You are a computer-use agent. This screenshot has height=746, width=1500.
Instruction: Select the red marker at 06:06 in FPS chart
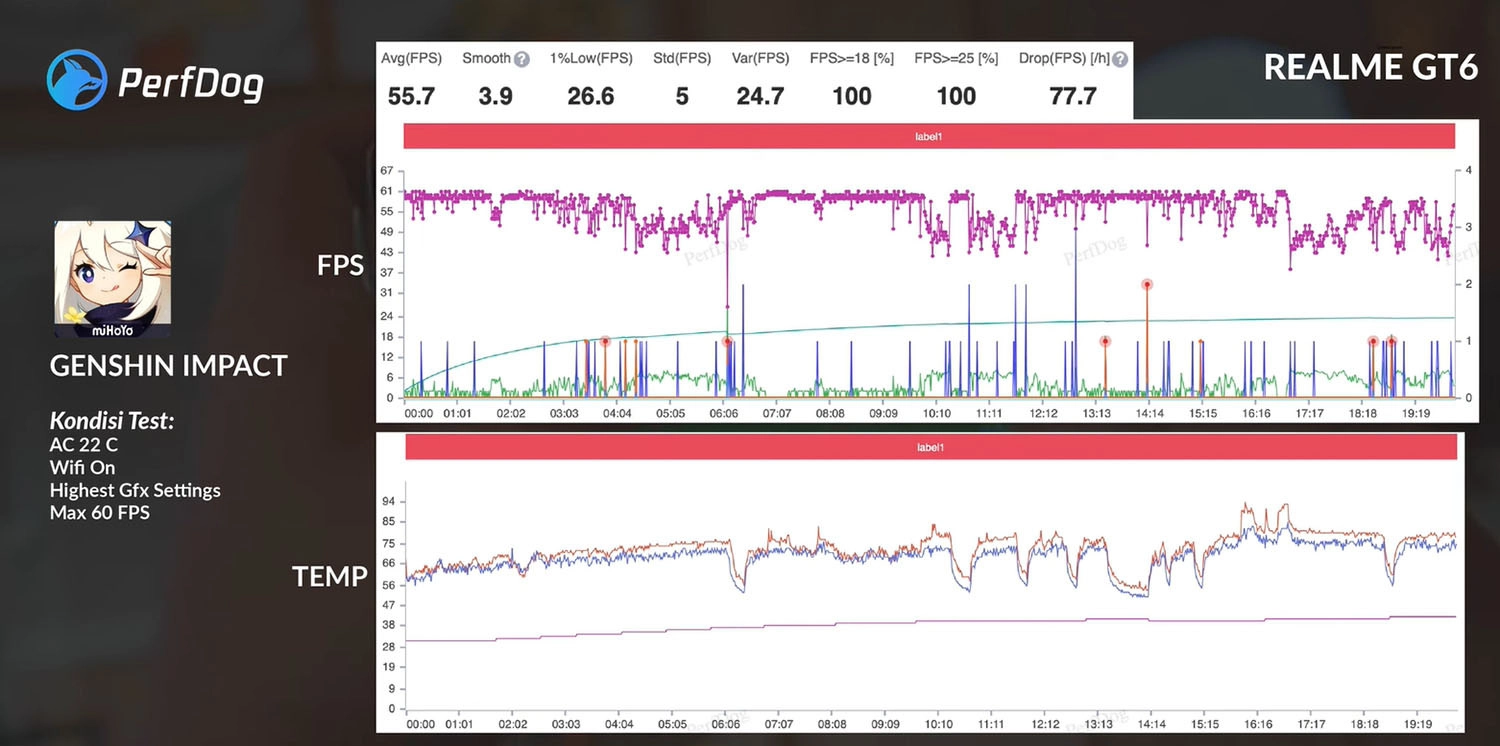[x=727, y=341]
